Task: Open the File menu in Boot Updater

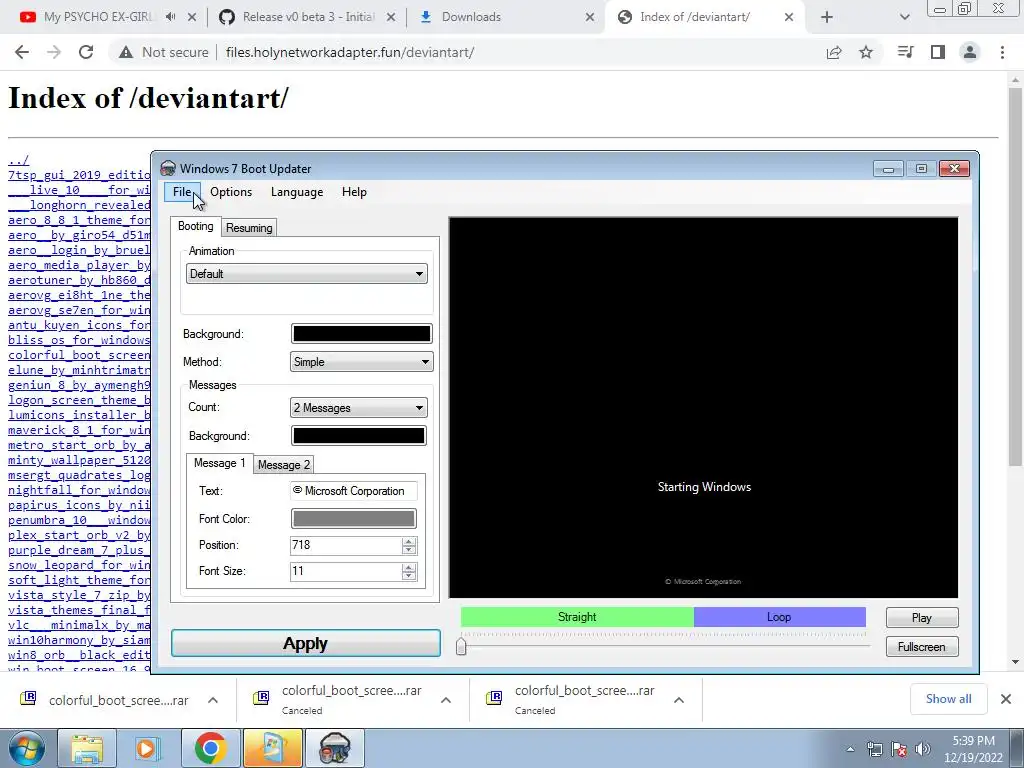Action: pyautogui.click(x=182, y=192)
